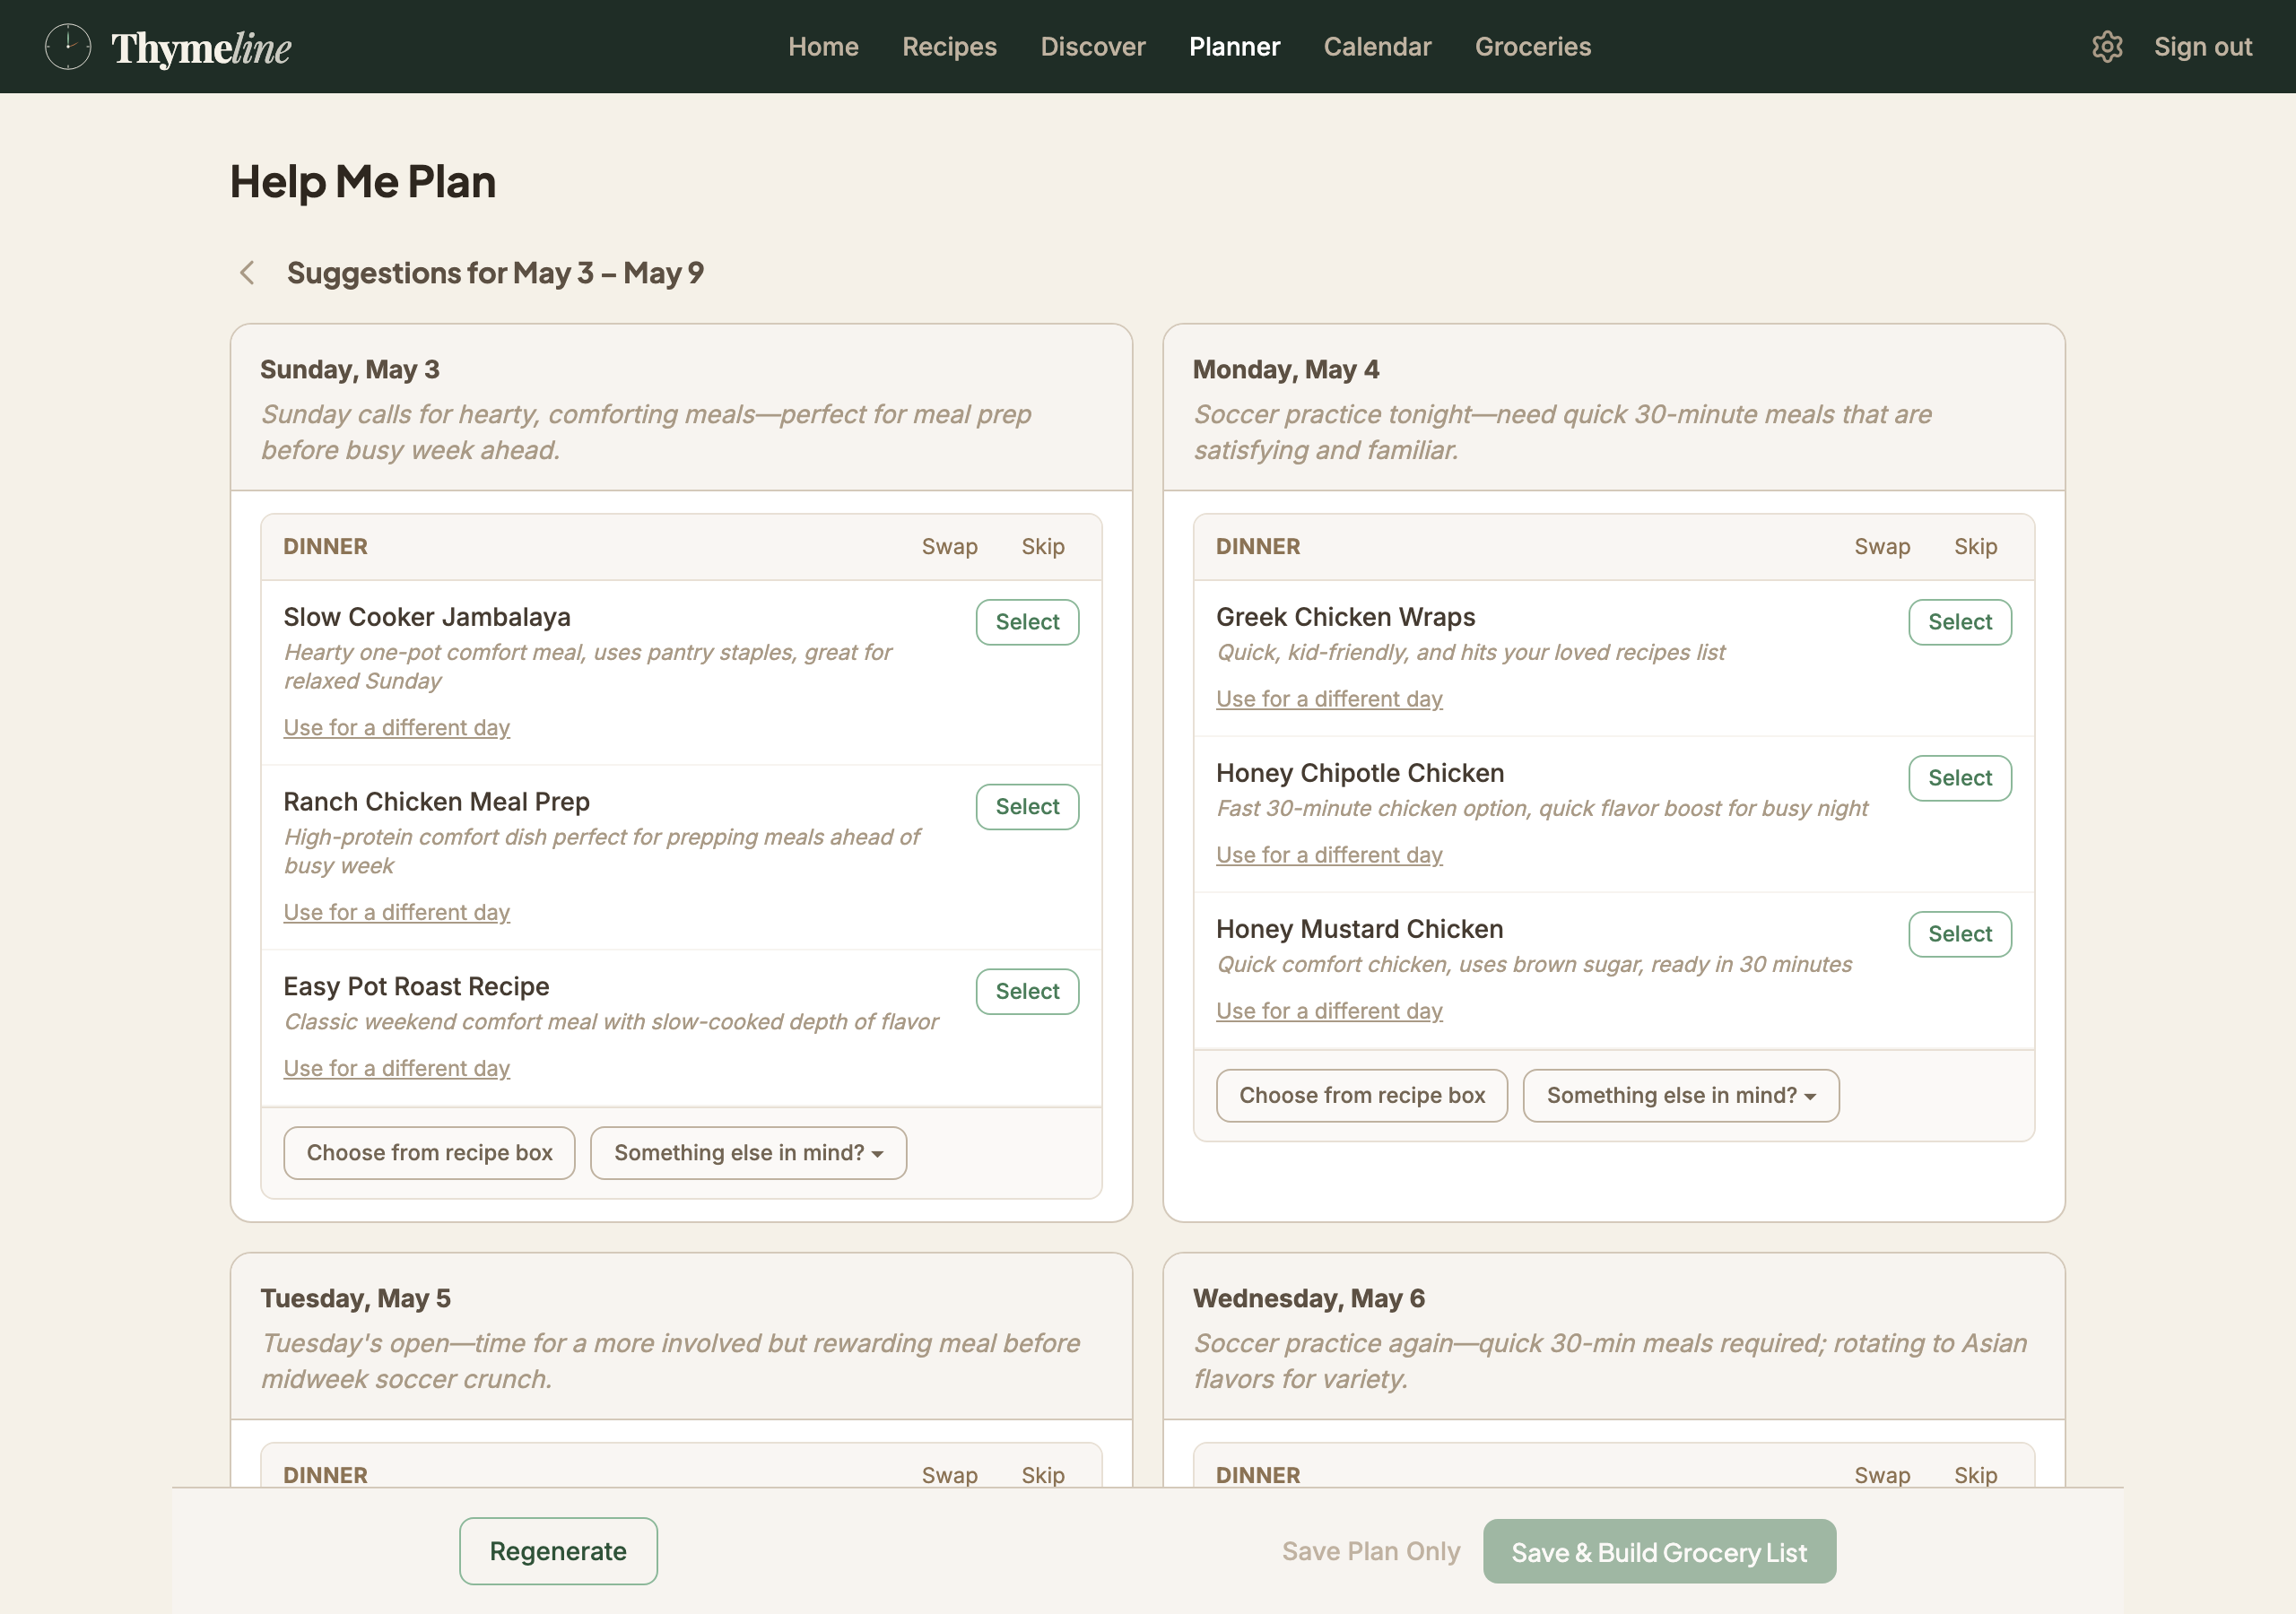
Task: Open the Groceries section
Action: [1532, 46]
